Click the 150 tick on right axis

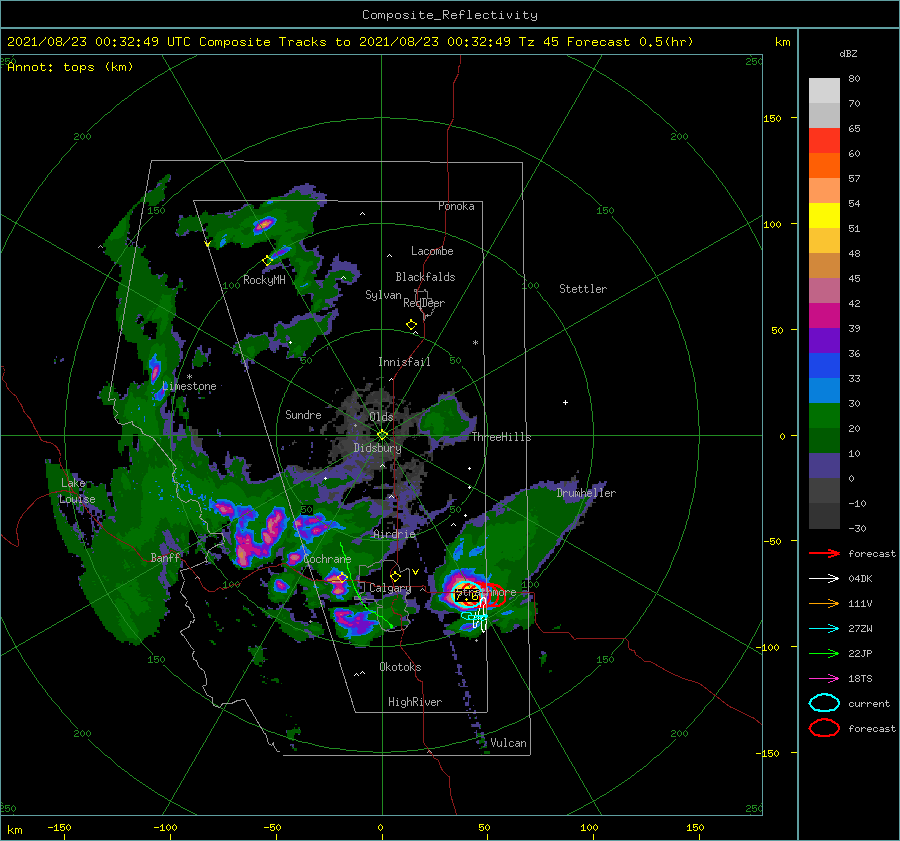772,118
